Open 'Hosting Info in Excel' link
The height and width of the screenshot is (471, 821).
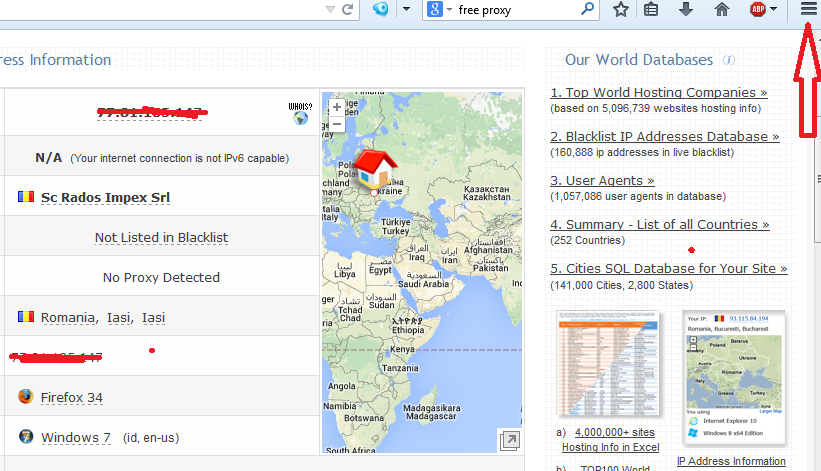pyautogui.click(x=611, y=447)
